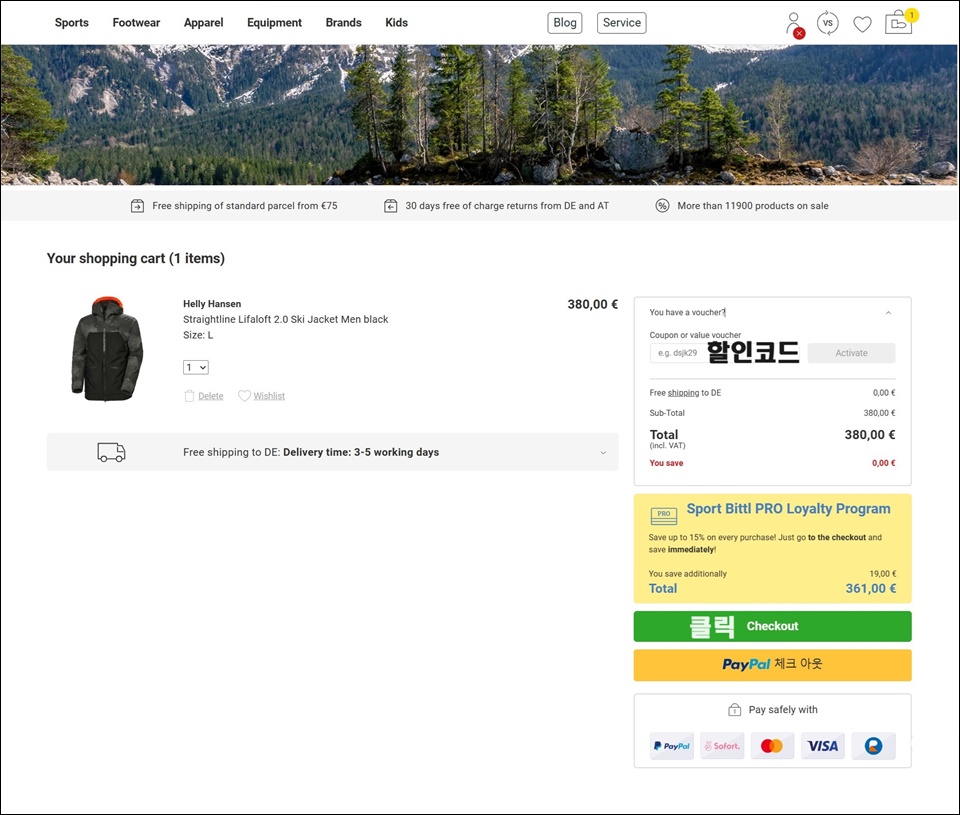Click into the coupon code input field
The width and height of the screenshot is (960, 815).
click(x=727, y=353)
